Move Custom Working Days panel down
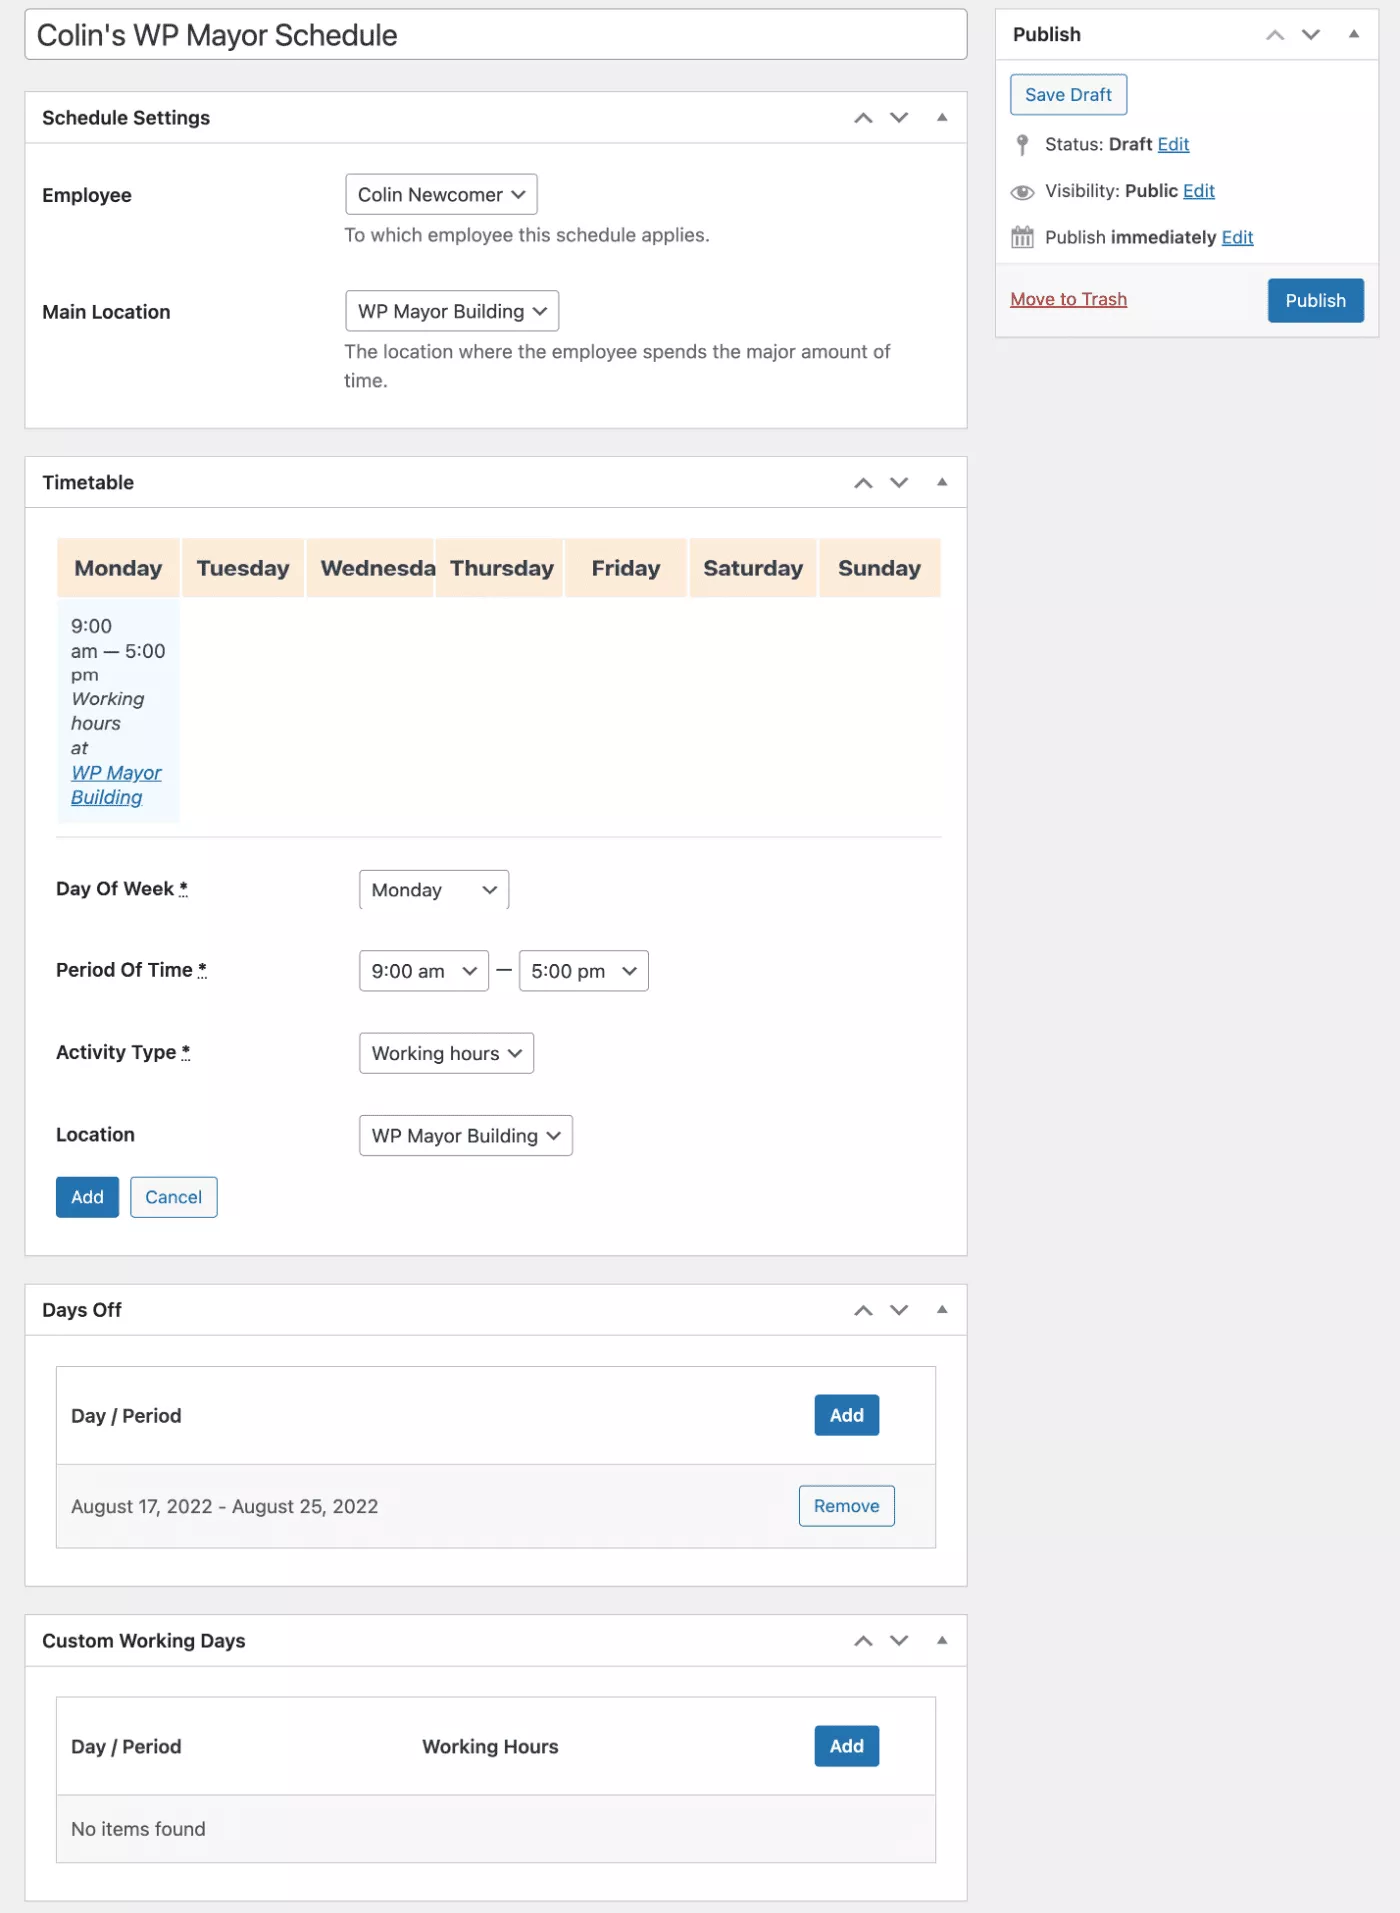This screenshot has height=1913, width=1400. (x=899, y=1641)
